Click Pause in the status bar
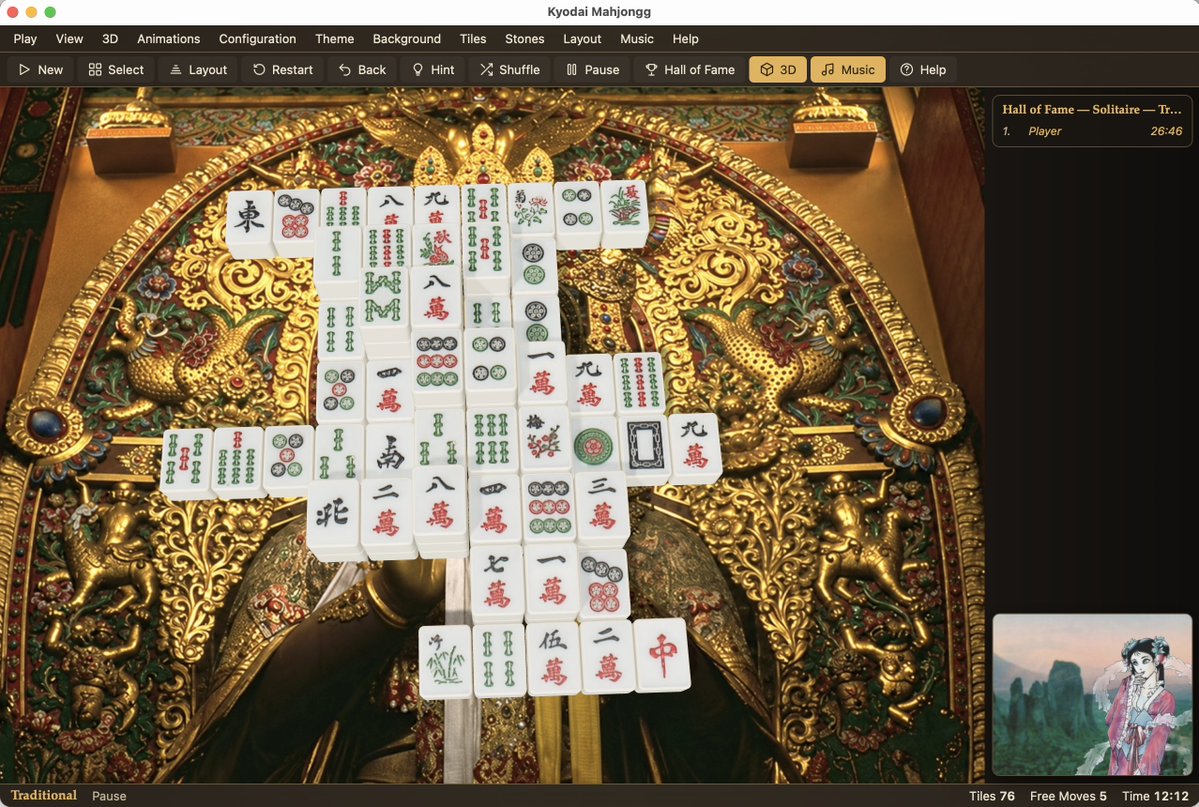This screenshot has height=807, width=1199. pyautogui.click(x=109, y=796)
